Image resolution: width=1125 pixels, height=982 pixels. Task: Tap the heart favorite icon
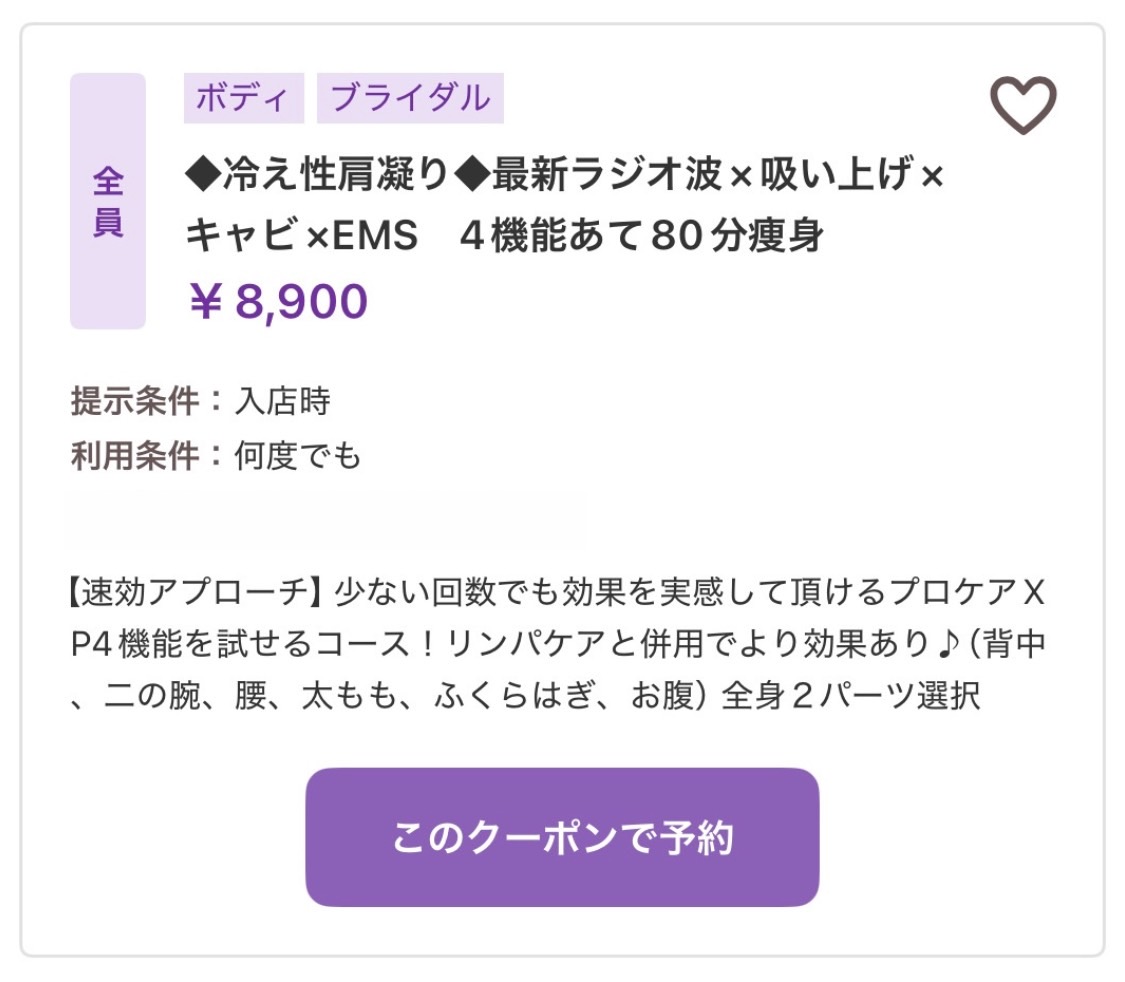[x=1023, y=105]
